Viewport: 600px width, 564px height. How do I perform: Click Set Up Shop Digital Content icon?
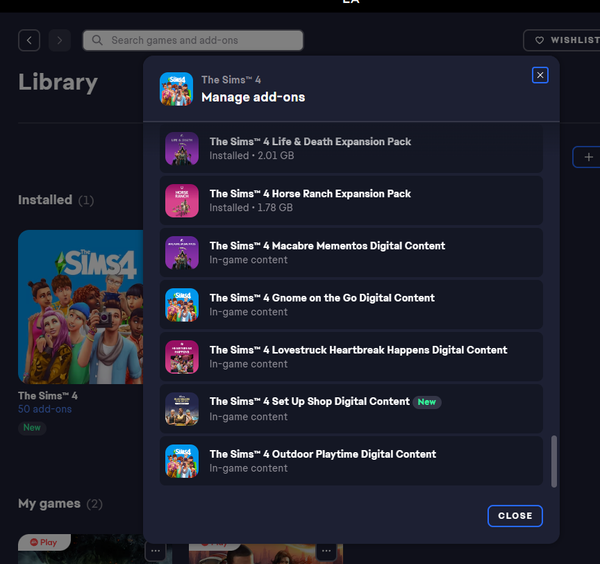tap(182, 409)
